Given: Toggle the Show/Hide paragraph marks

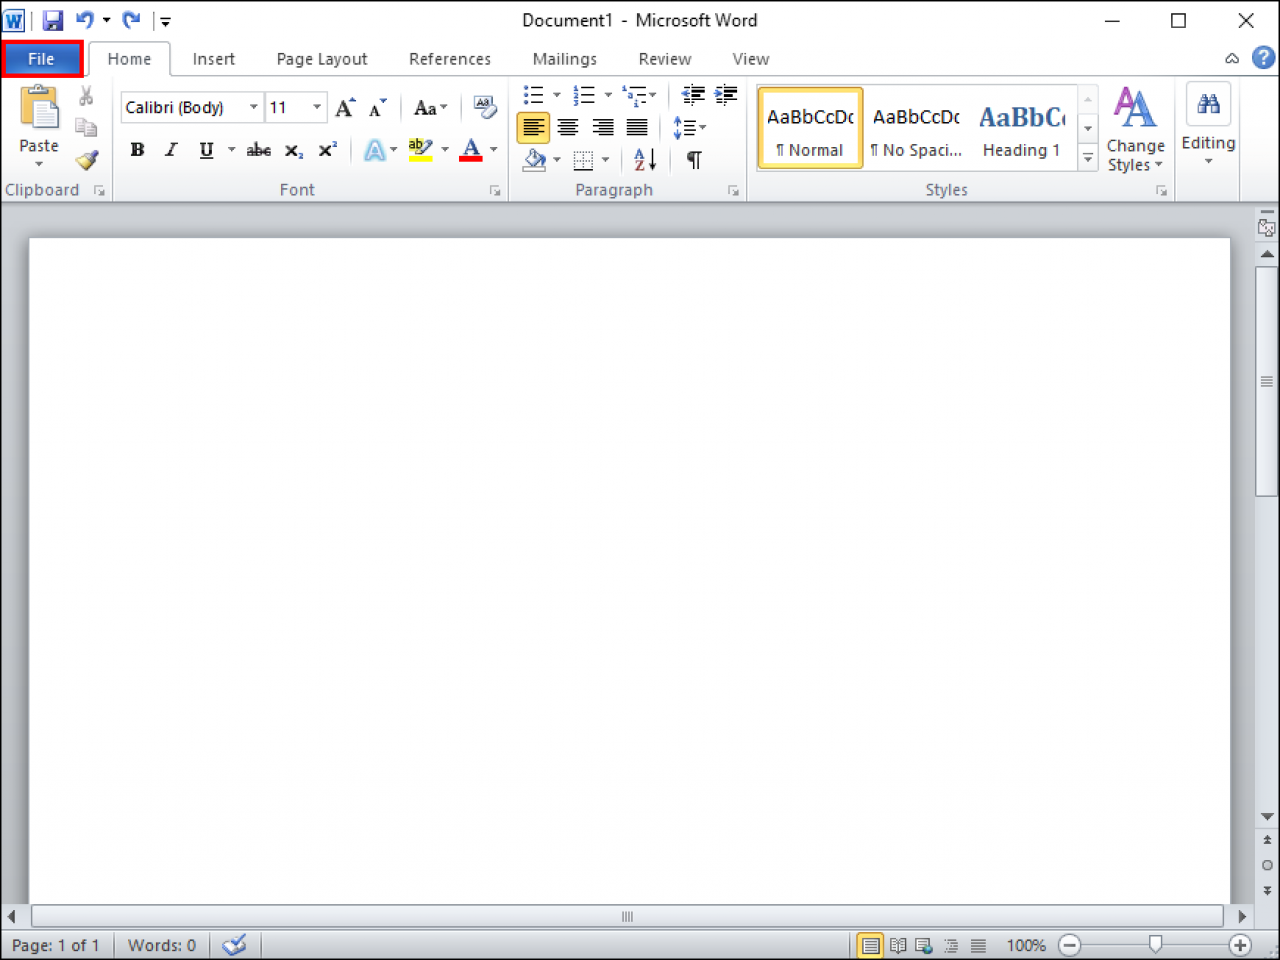Looking at the screenshot, I should 694,160.
